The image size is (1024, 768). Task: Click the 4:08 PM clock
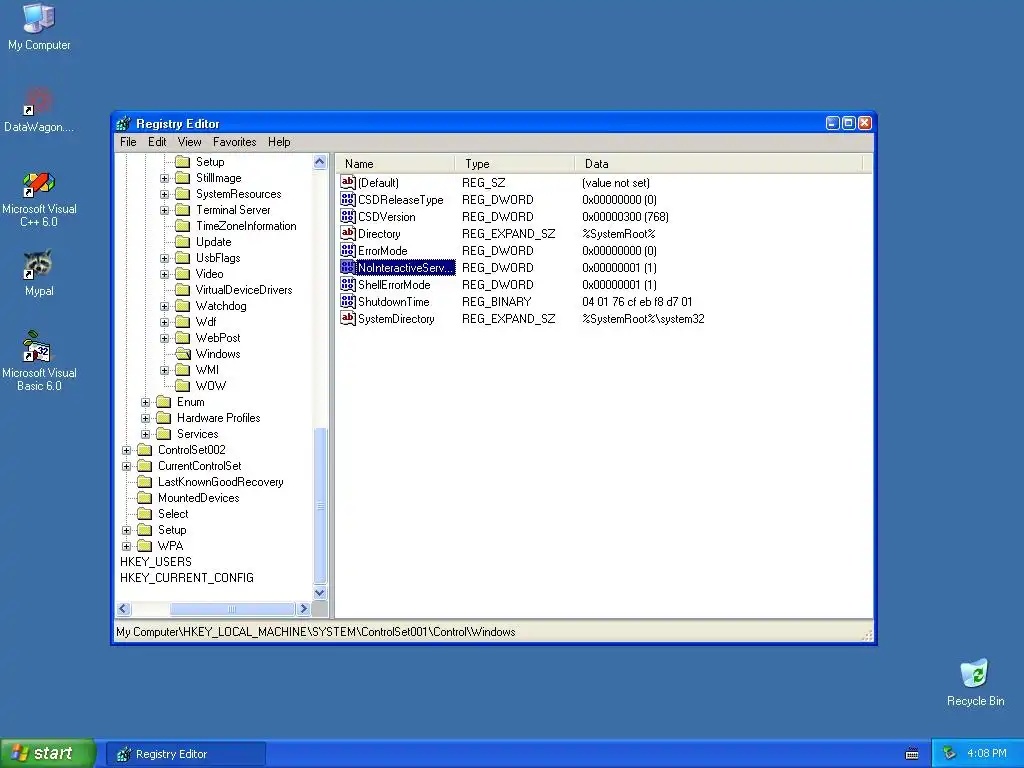point(987,754)
